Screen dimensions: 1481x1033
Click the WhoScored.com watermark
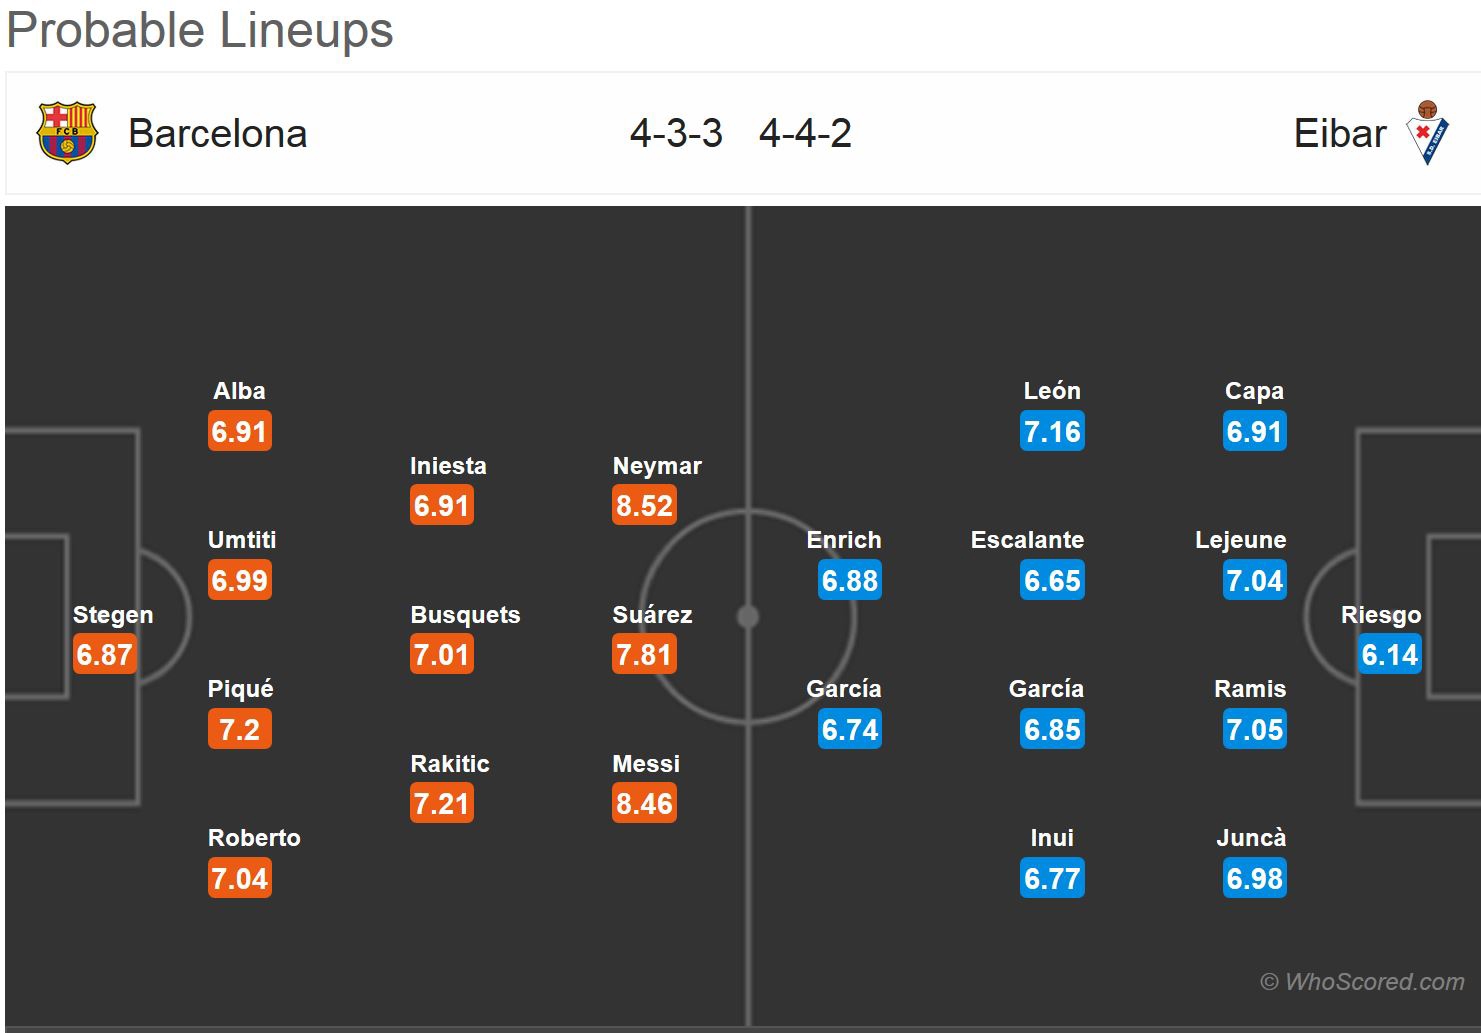(x=1362, y=982)
